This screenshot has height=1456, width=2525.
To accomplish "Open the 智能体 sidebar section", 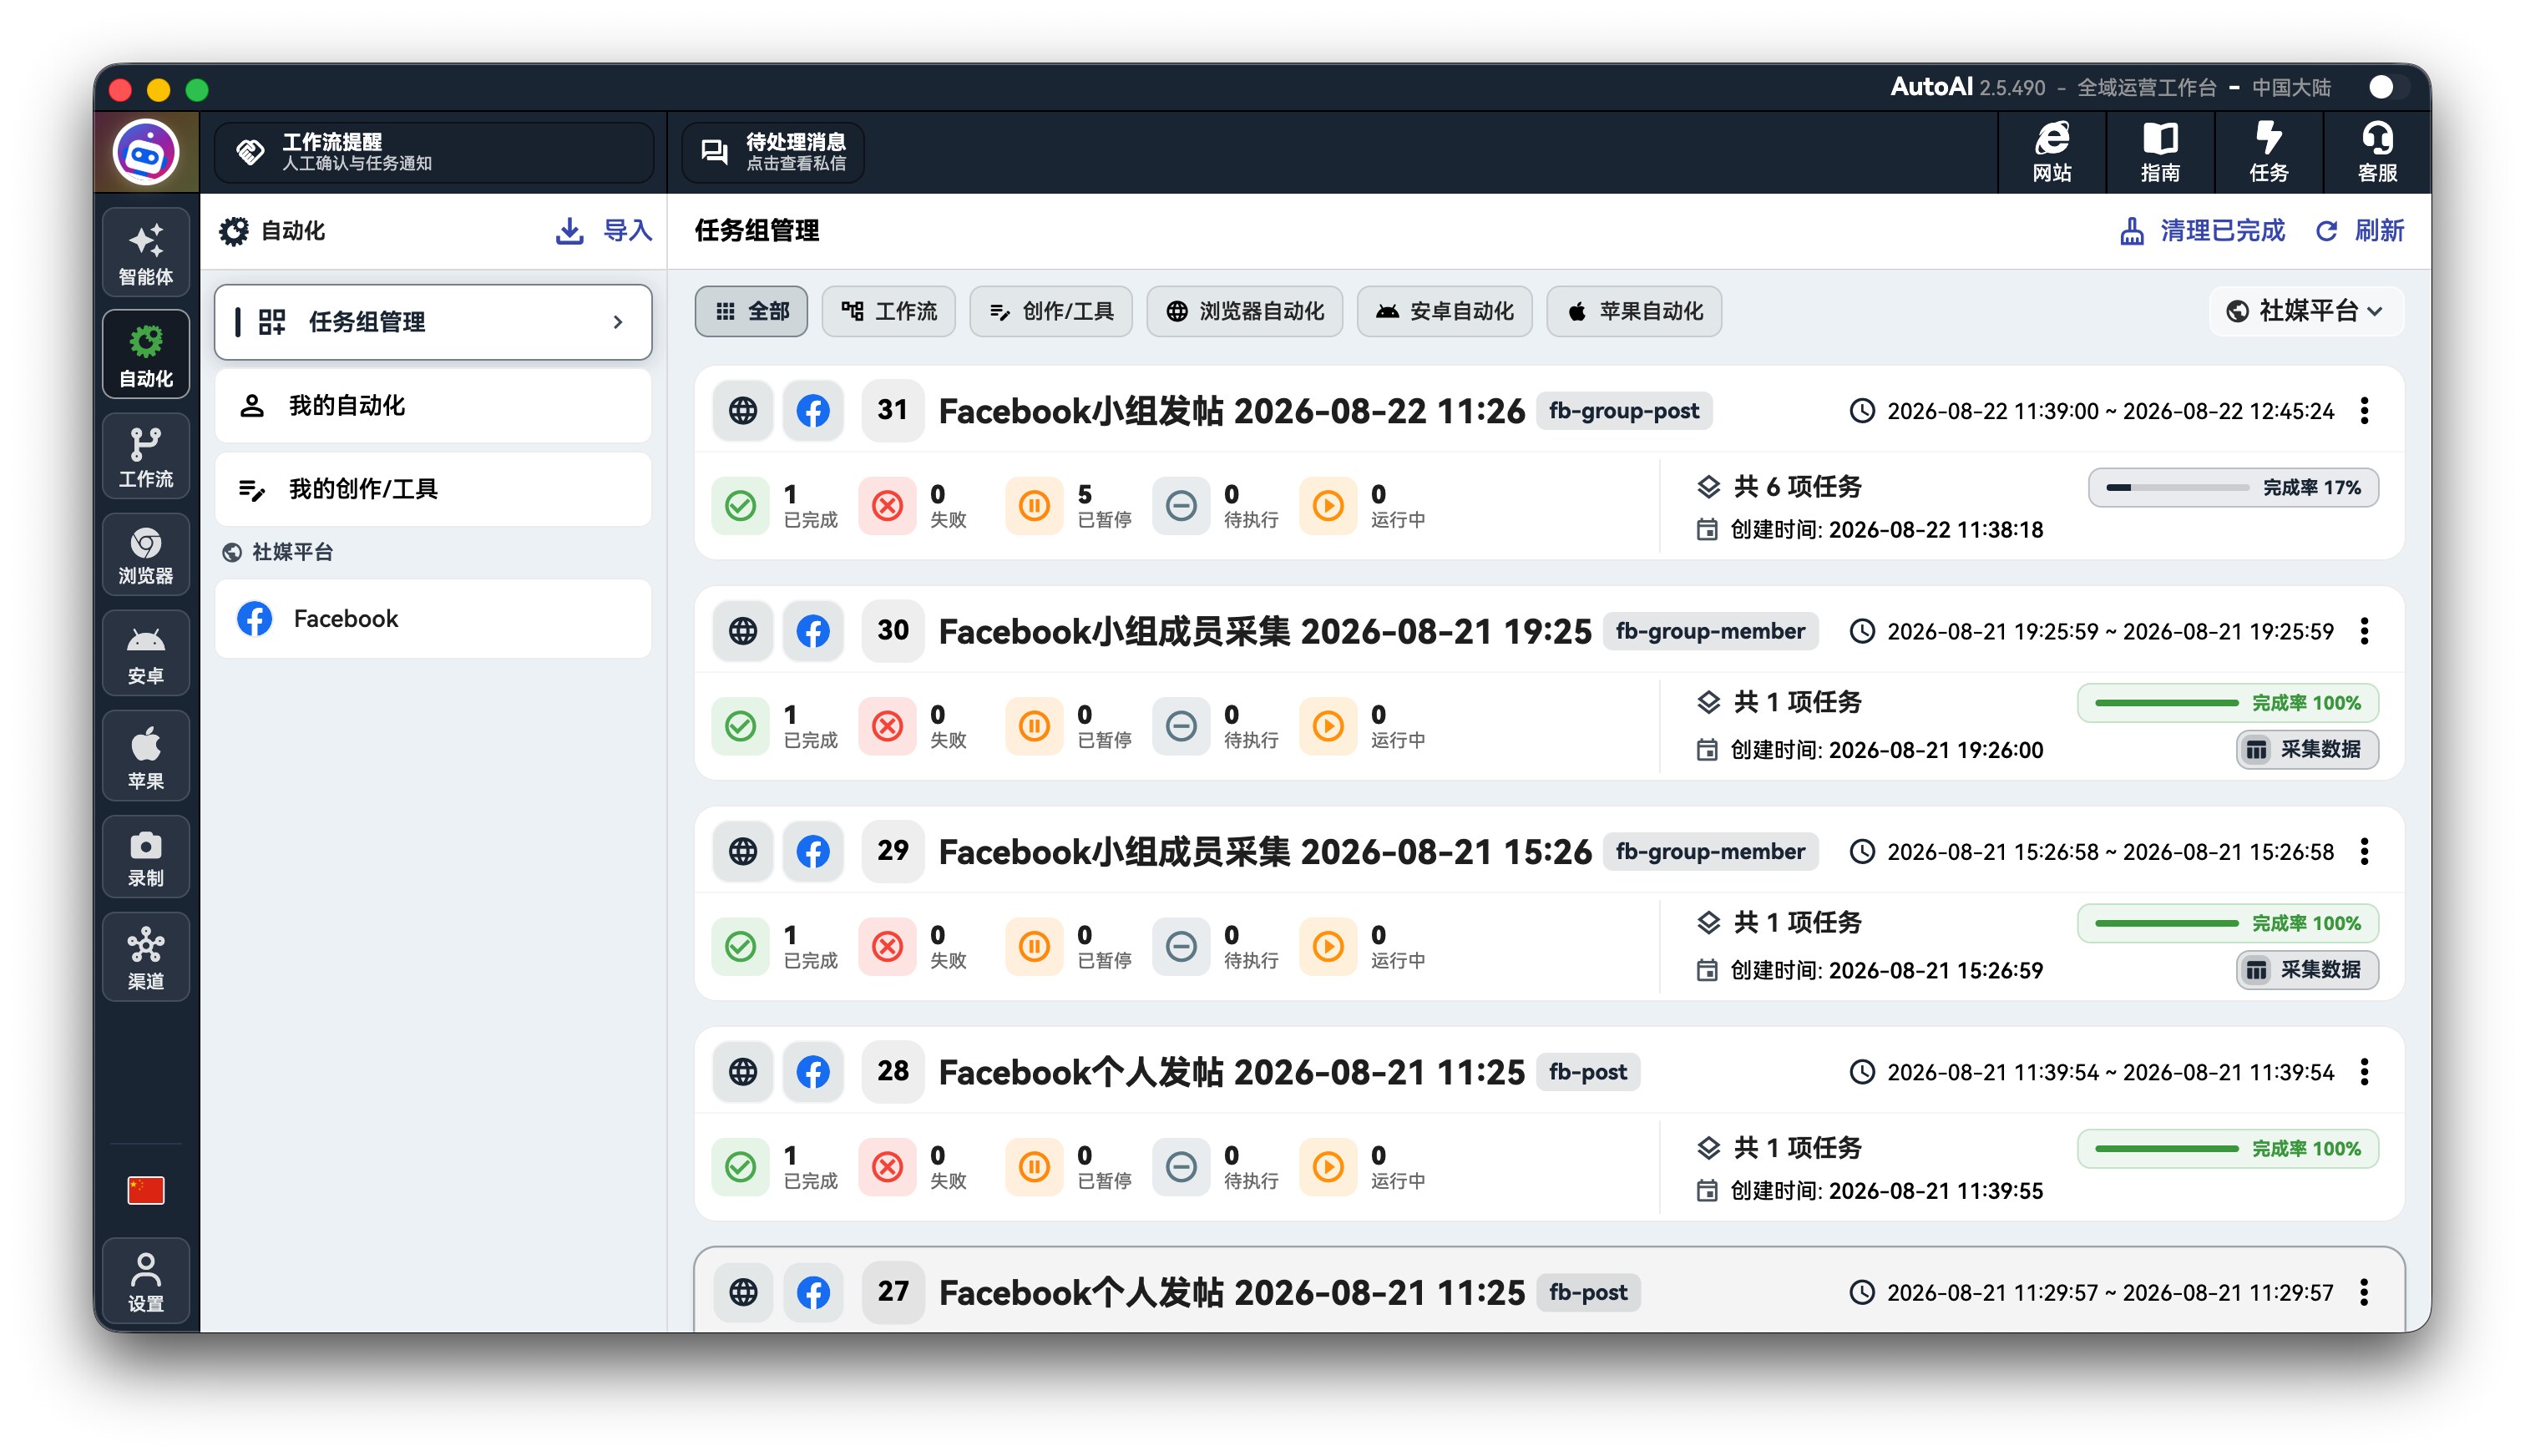I will point(146,253).
